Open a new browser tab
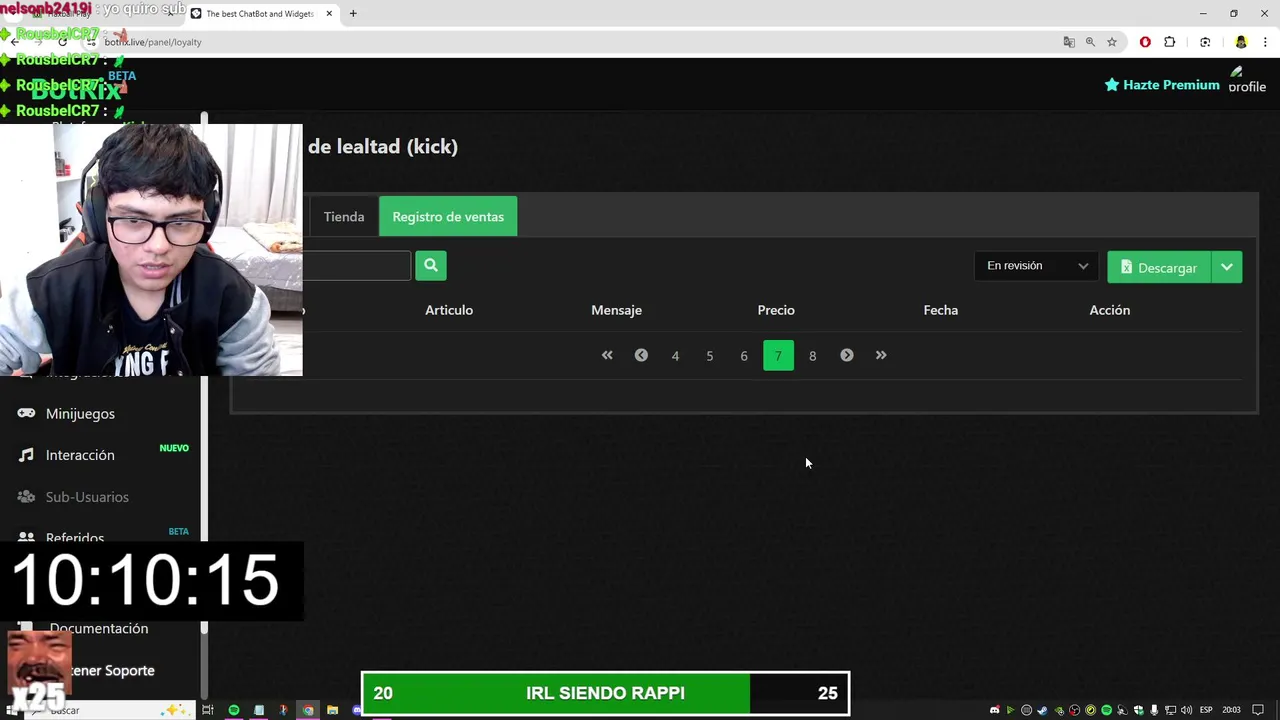Screen dimensions: 1280x720 [x=353, y=13]
